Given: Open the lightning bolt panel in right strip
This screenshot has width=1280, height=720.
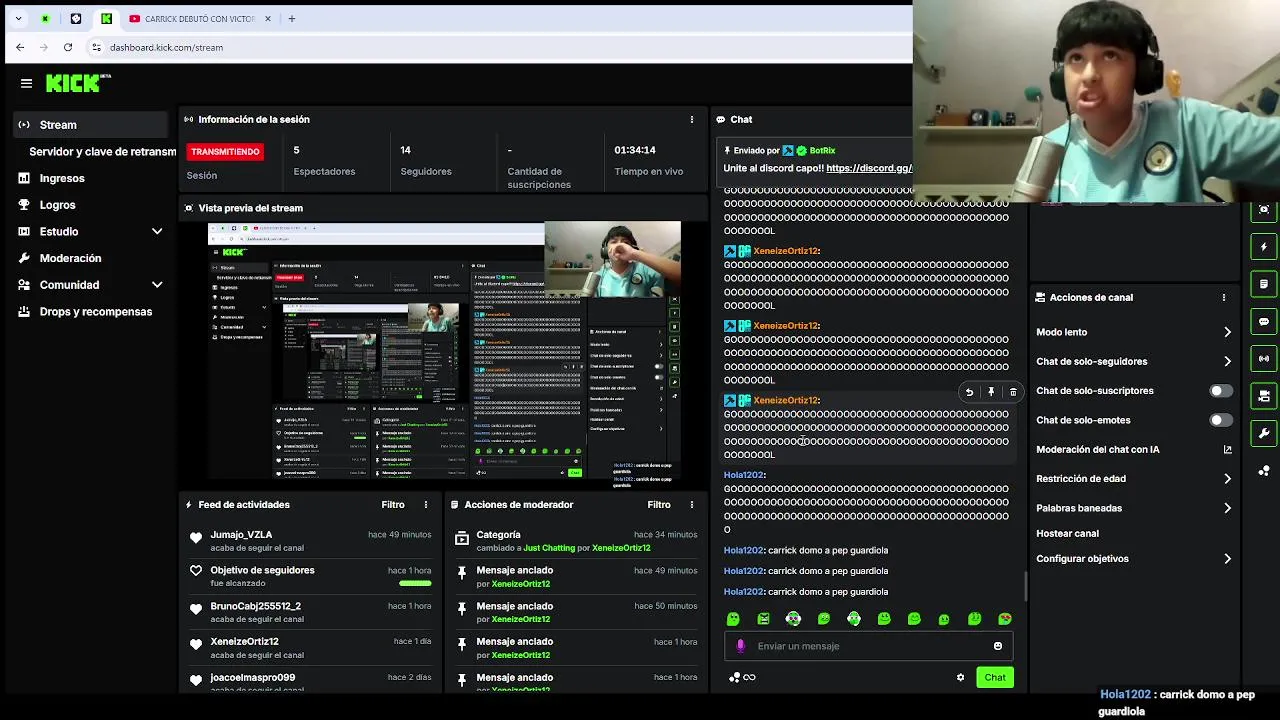Looking at the screenshot, I should (1264, 247).
